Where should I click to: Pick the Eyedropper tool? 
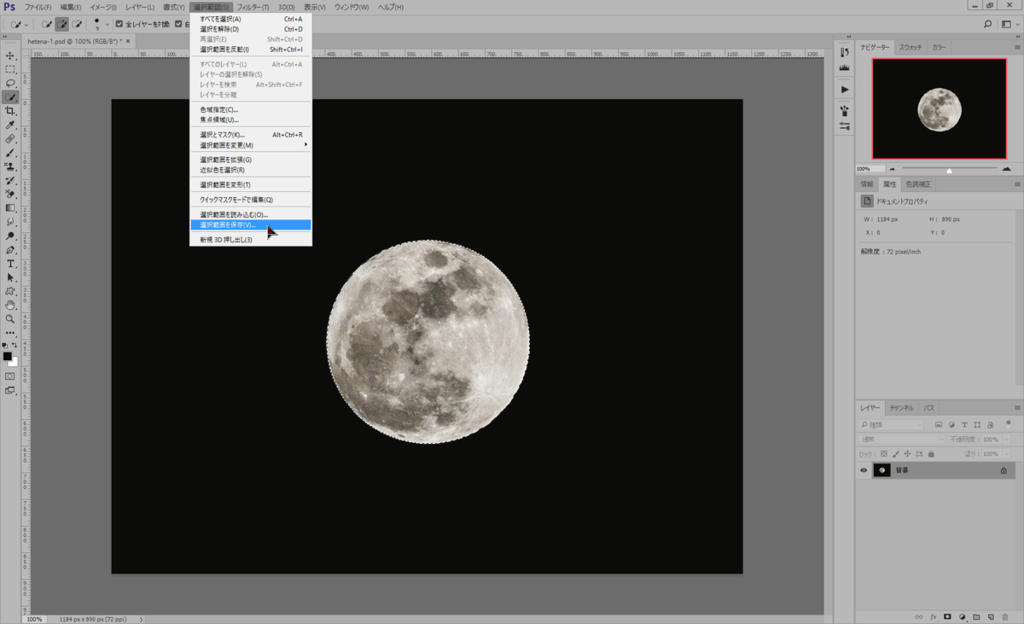[10, 125]
